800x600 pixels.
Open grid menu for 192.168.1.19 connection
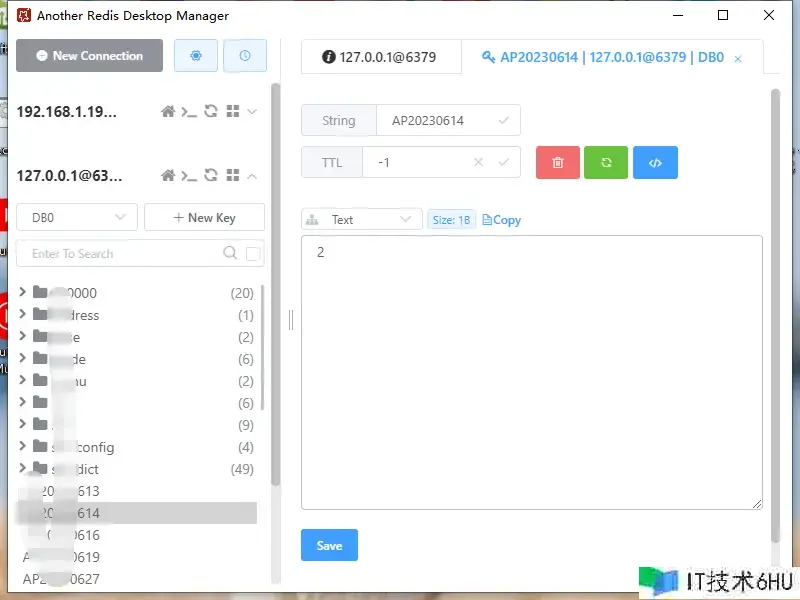232,112
